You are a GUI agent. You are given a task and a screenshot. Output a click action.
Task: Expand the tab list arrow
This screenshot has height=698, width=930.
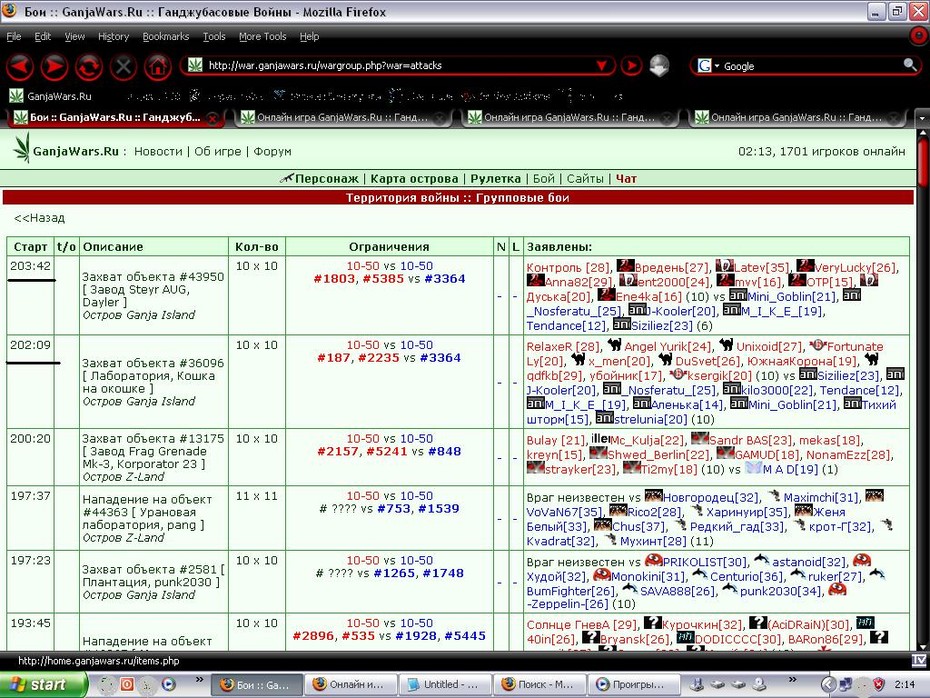tap(922, 118)
